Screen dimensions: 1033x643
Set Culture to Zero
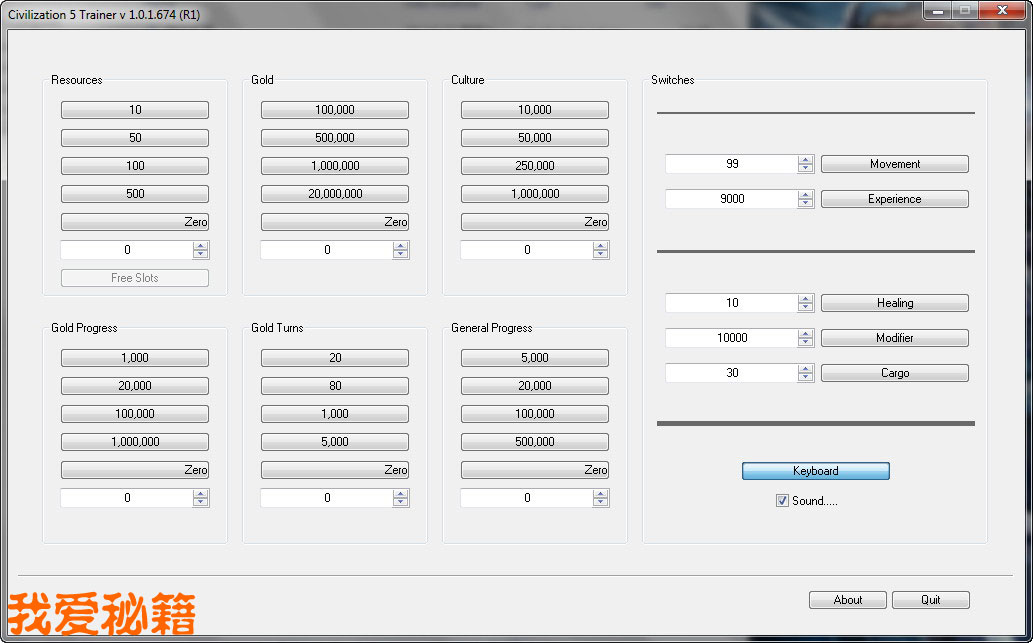point(534,222)
